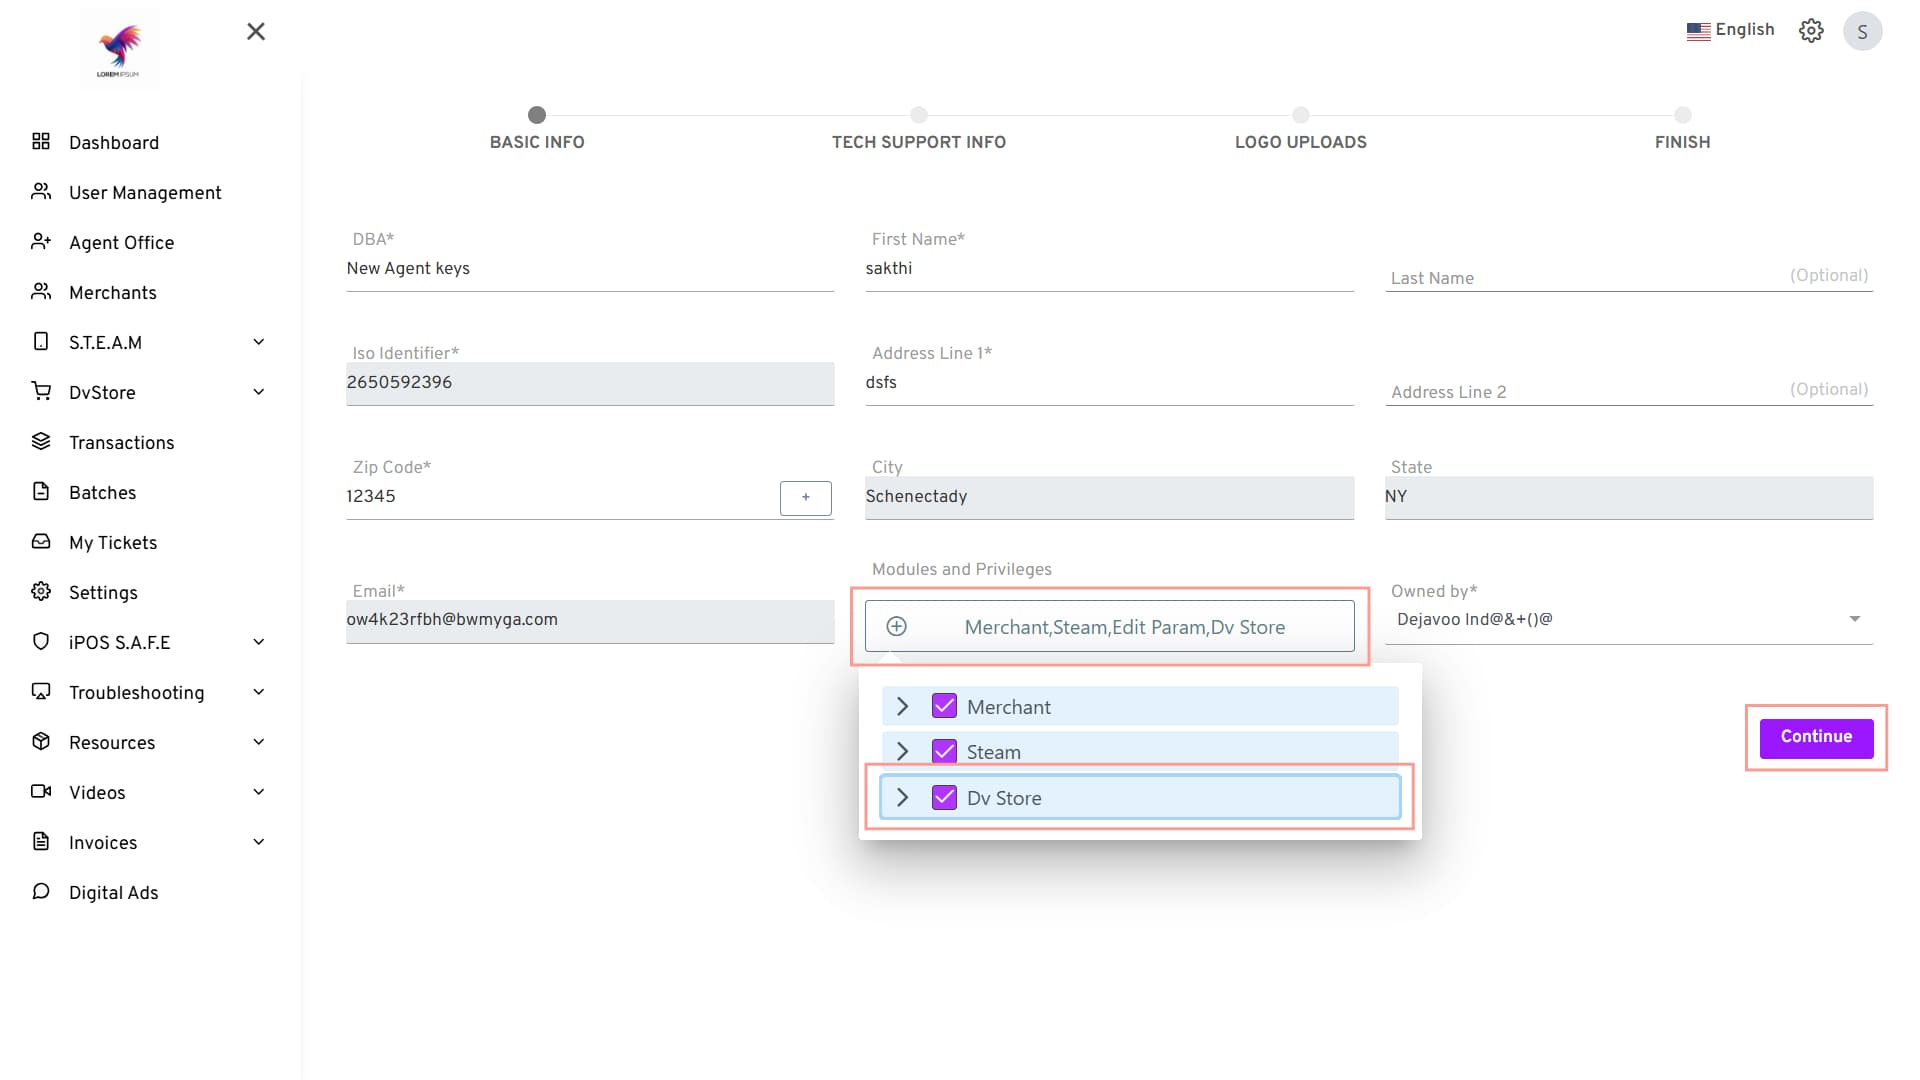The width and height of the screenshot is (1920, 1080).
Task: Expand the Steam privileges chevron
Action: (903, 751)
